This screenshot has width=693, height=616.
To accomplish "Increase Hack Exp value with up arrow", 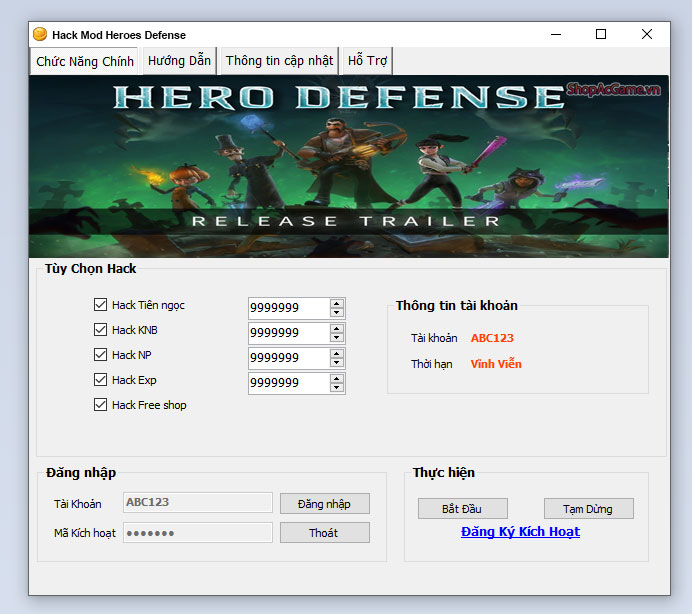I will 337,379.
